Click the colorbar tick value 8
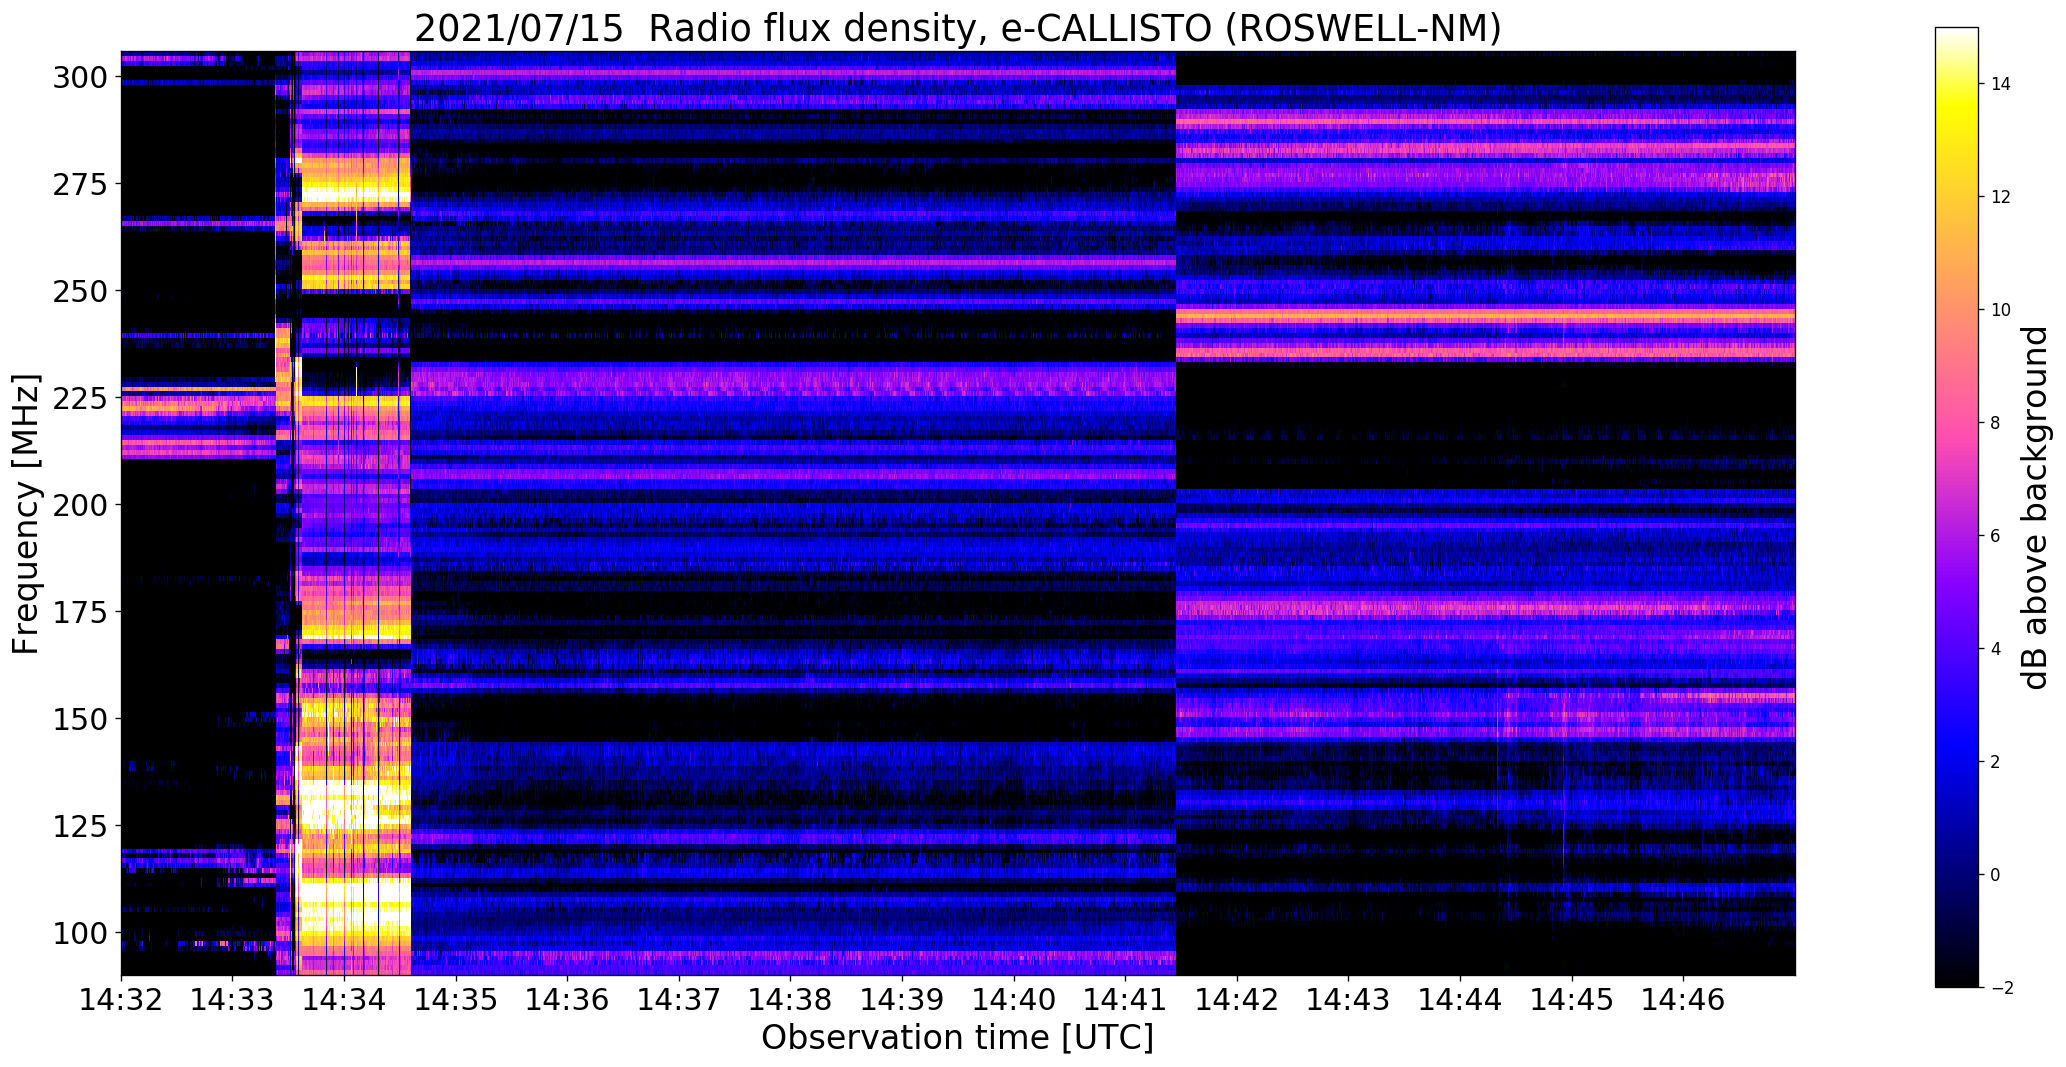Viewport: 2066px width, 1067px height. pyautogui.click(x=1996, y=423)
